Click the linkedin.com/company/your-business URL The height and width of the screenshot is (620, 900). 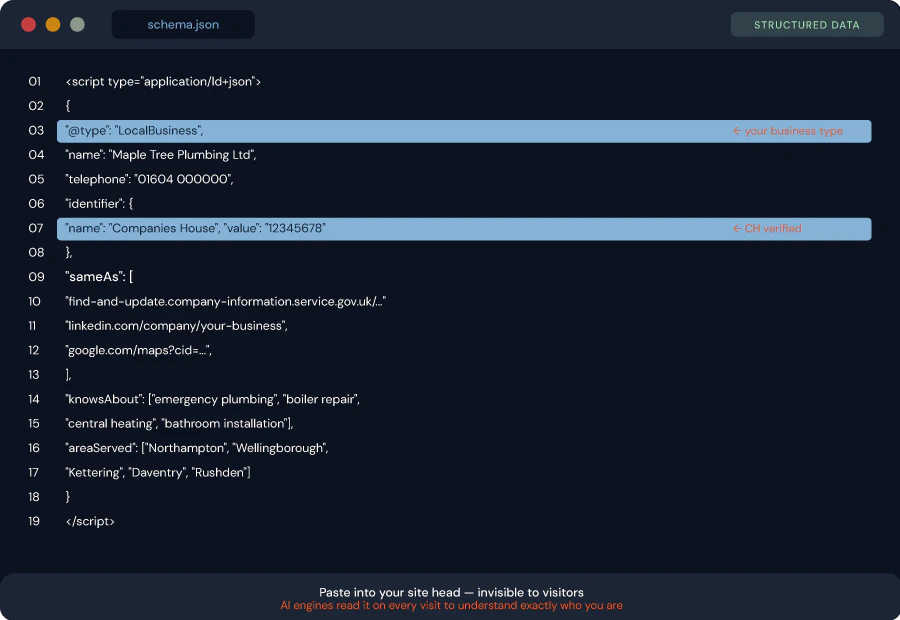[177, 326]
